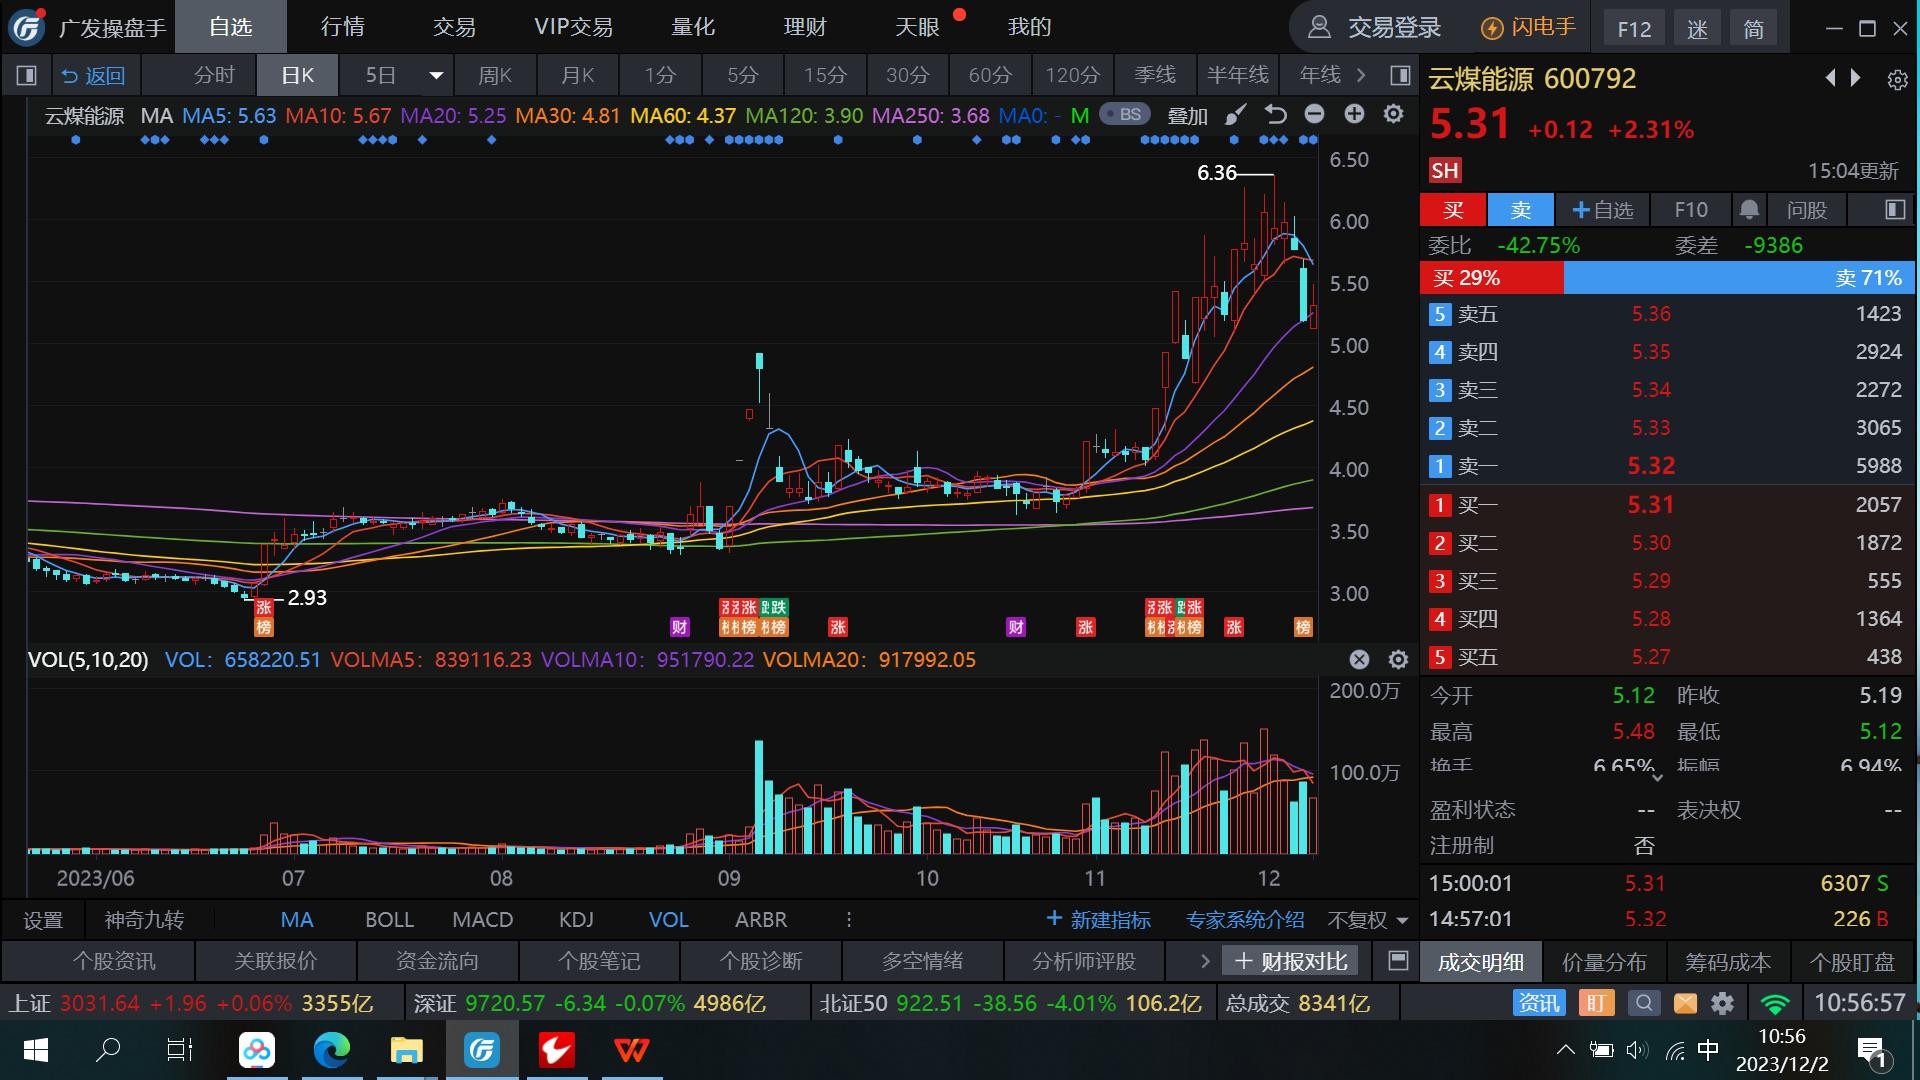Toggle the BS buy-sell markers switch
Image resolution: width=1920 pixels, height=1080 pixels.
tap(1125, 115)
